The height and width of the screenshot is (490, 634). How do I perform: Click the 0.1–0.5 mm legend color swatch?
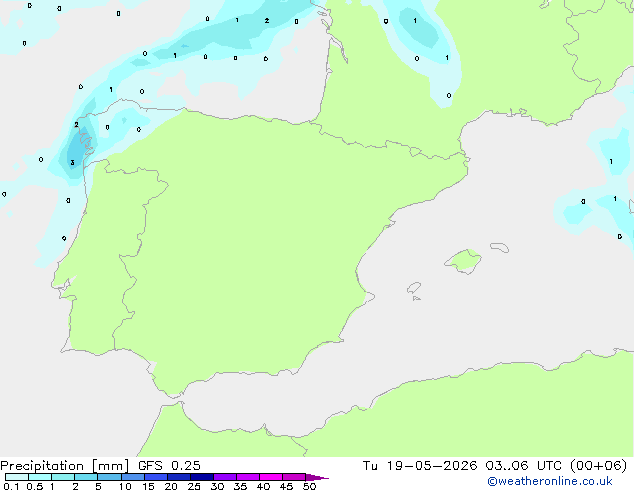17,477
